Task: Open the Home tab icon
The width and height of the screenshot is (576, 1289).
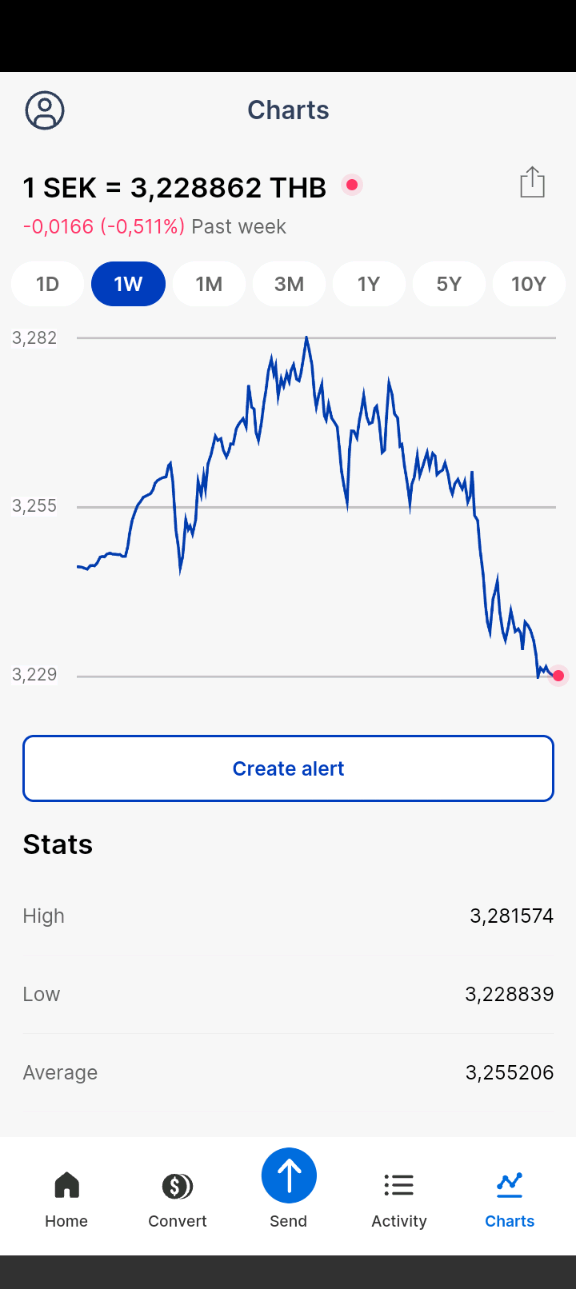Action: tap(66, 1186)
